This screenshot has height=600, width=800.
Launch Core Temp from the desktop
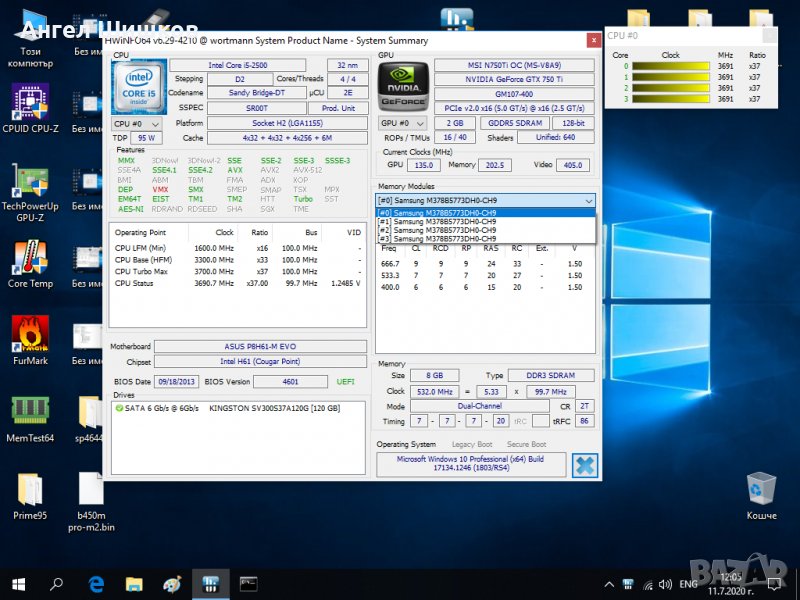[30, 260]
